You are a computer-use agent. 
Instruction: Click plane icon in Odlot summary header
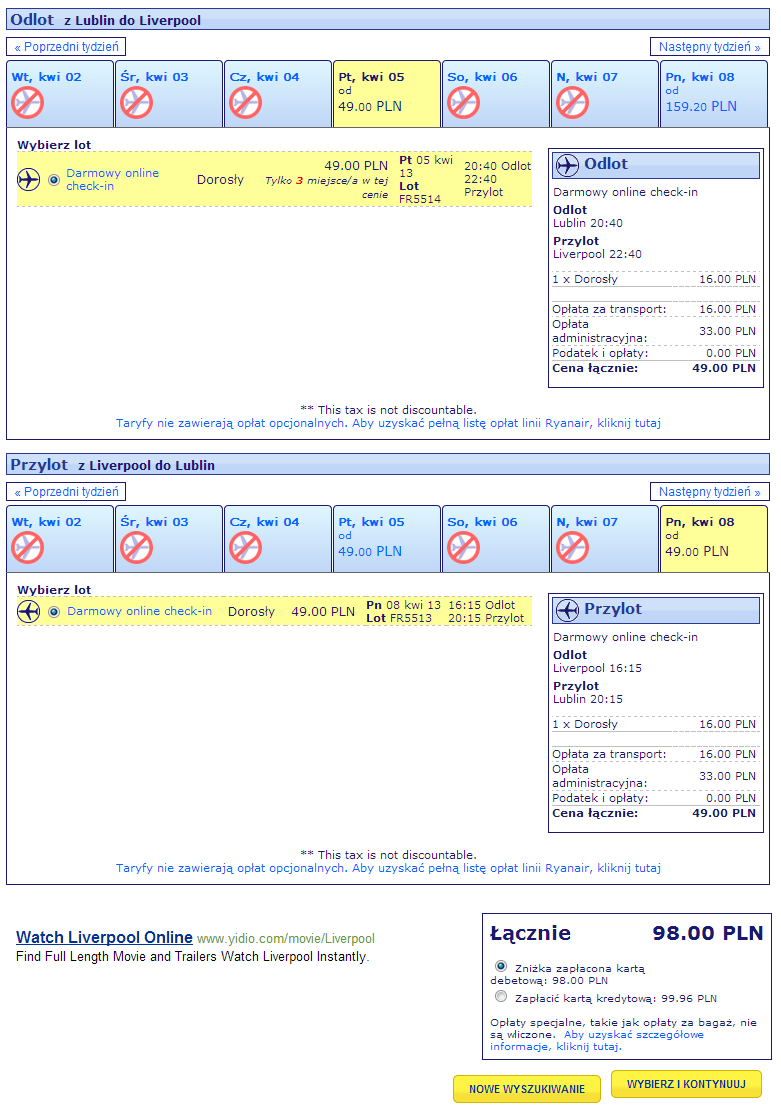(567, 165)
